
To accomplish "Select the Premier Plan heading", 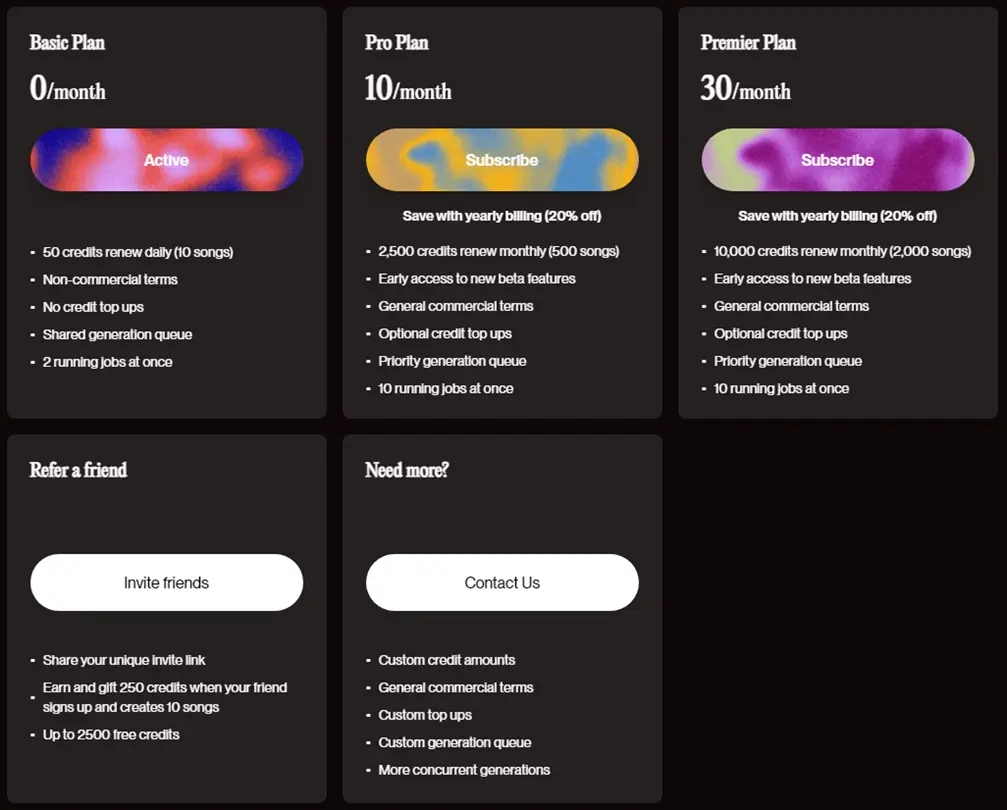I will tap(748, 43).
